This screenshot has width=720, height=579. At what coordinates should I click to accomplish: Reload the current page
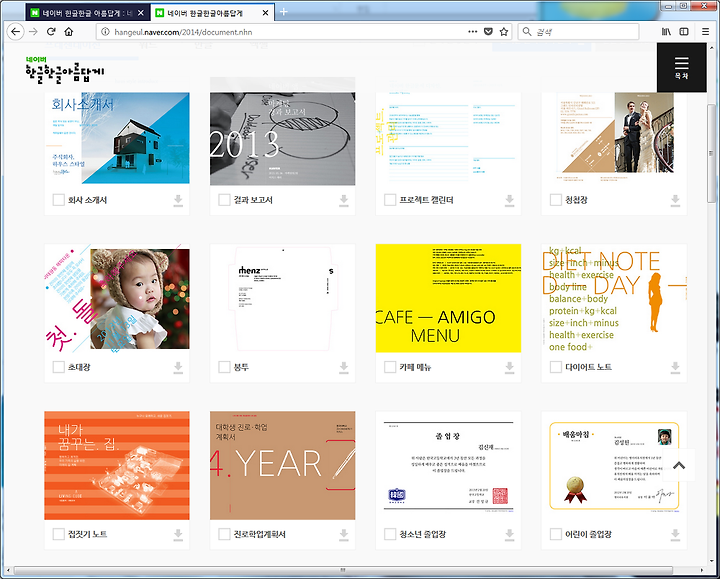[51, 32]
